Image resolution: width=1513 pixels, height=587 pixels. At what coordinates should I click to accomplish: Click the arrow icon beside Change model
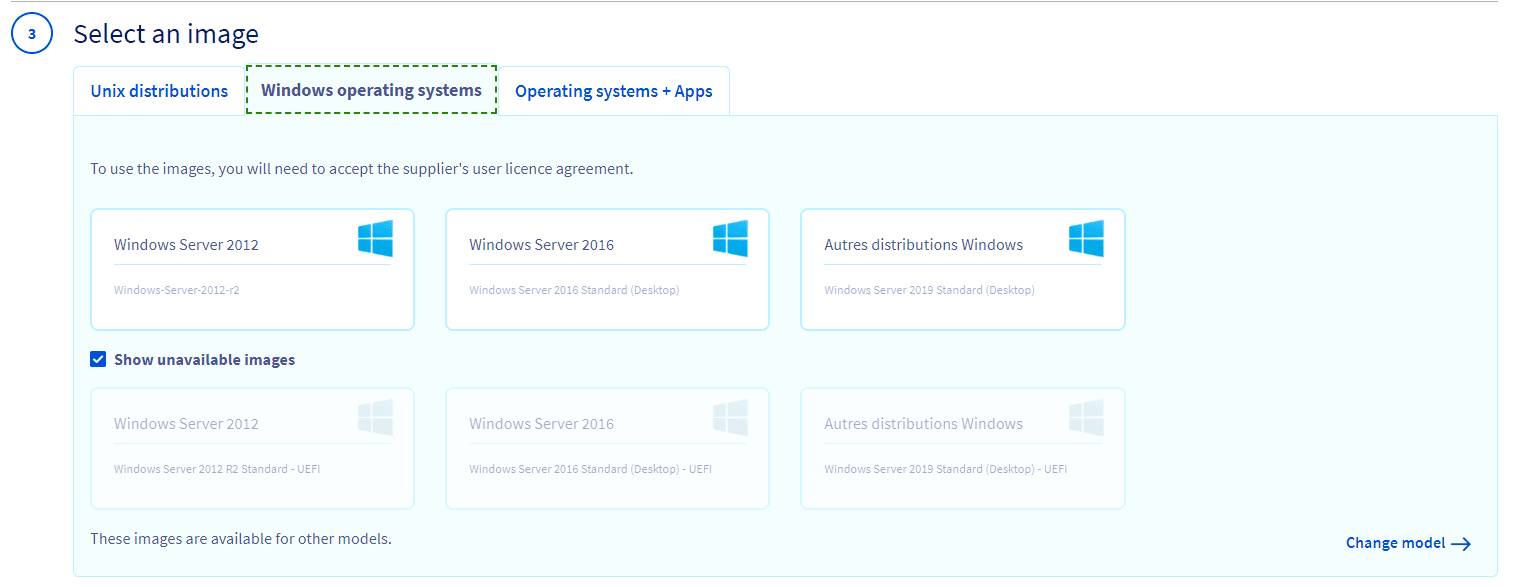pyautogui.click(x=1461, y=544)
